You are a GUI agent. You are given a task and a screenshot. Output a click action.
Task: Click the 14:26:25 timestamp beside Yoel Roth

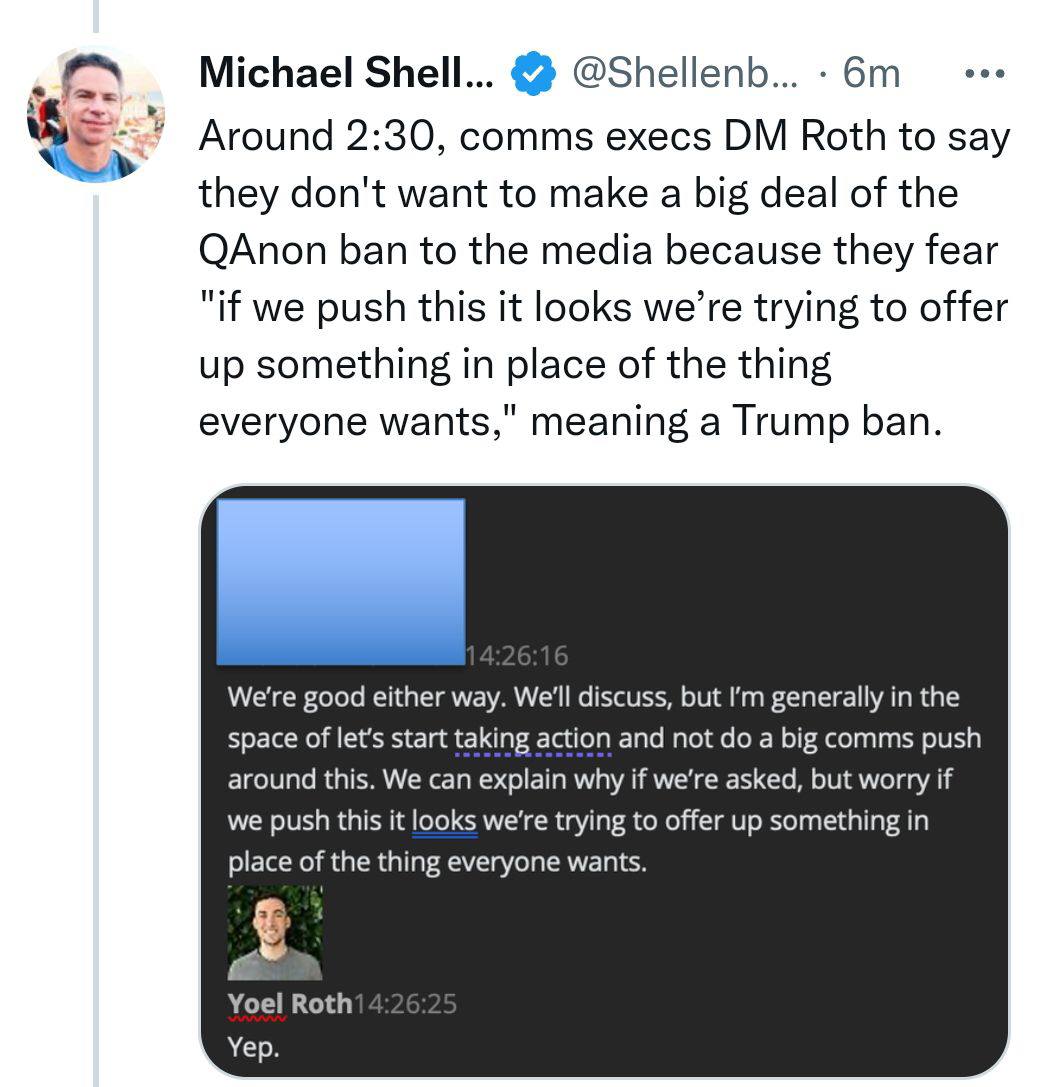[x=405, y=1004]
